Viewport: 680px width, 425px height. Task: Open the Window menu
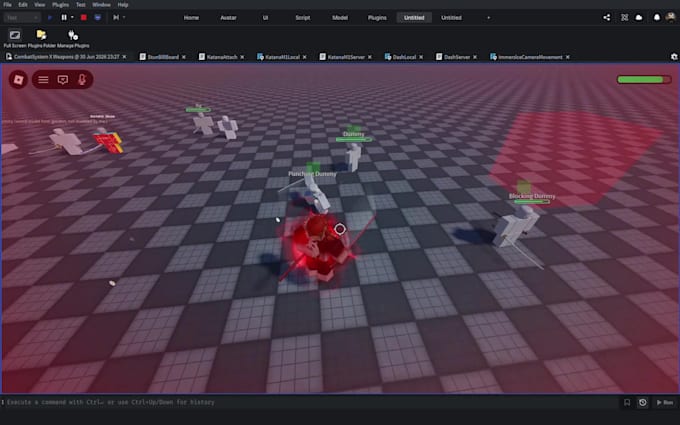[x=101, y=5]
